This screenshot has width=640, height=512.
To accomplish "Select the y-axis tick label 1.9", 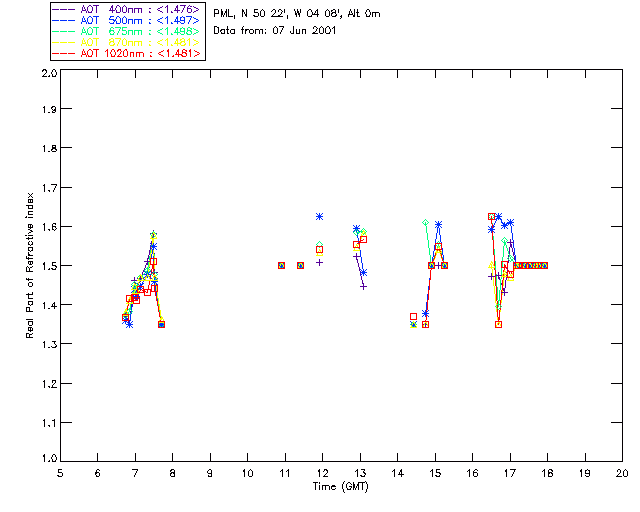I will tap(49, 109).
